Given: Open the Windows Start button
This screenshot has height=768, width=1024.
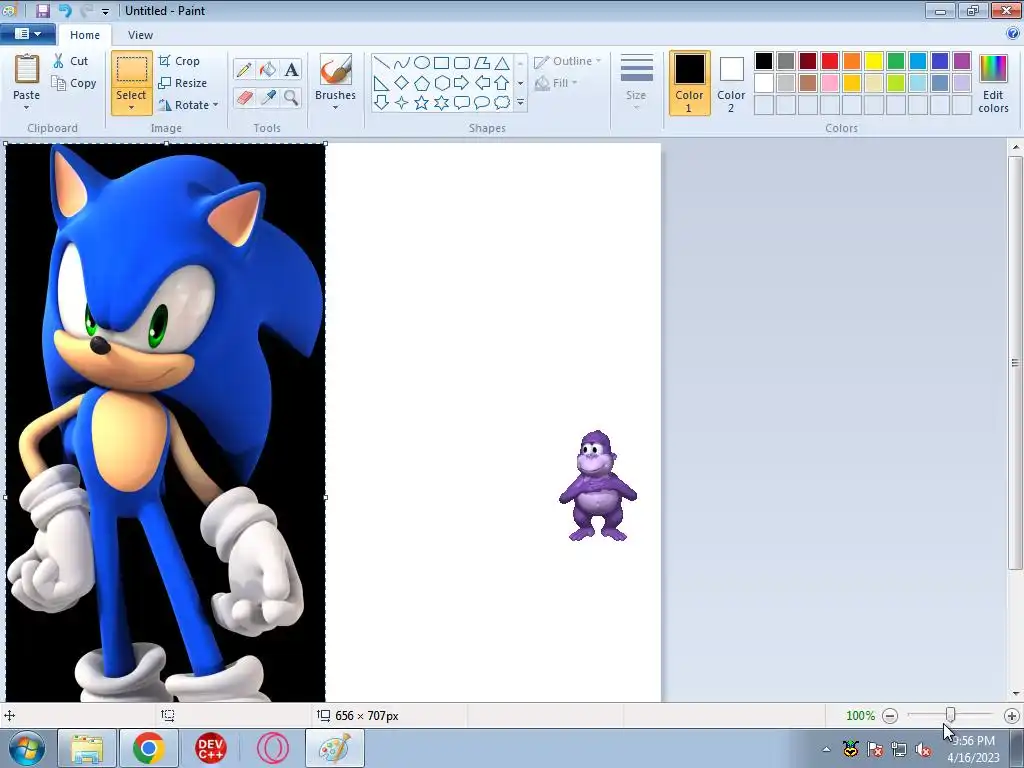Looking at the screenshot, I should pyautogui.click(x=26, y=748).
